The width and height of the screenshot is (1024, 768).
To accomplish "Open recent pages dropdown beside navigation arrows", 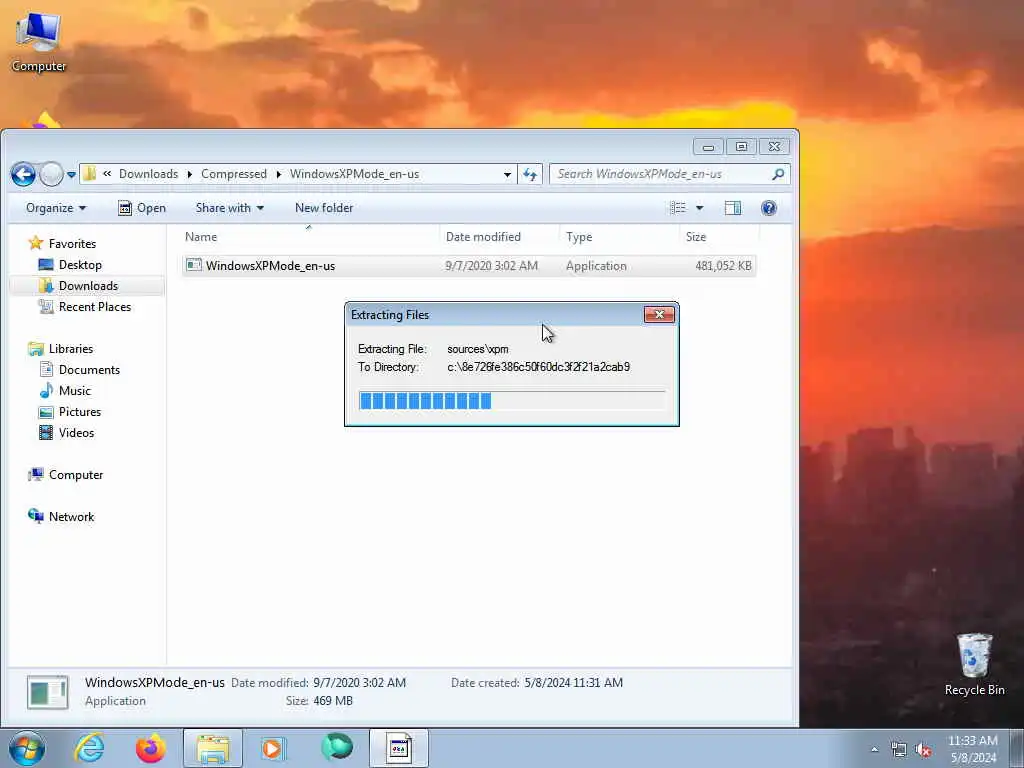I will pyautogui.click(x=71, y=175).
